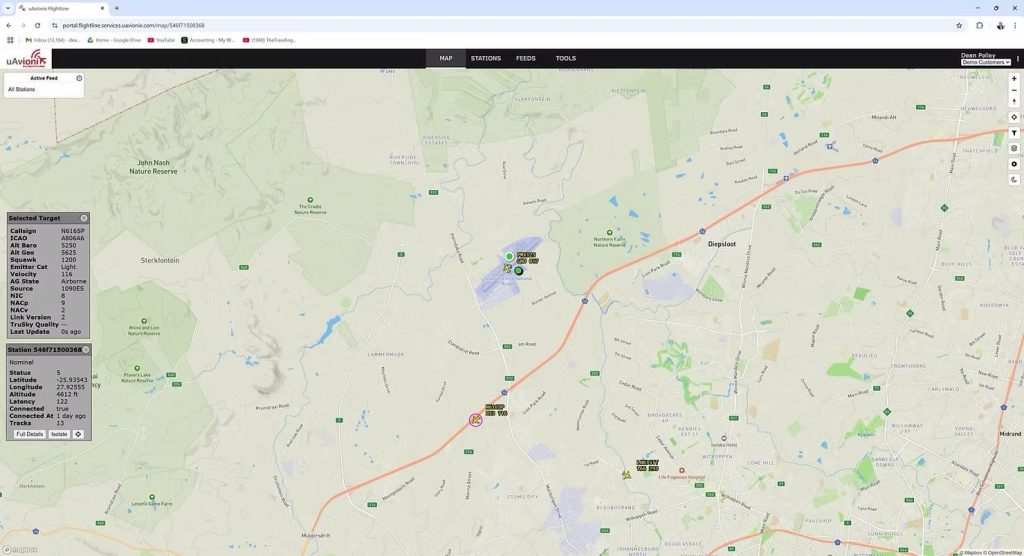This screenshot has width=1024, height=556.
Task: Open the map layers control
Action: [x=1014, y=148]
